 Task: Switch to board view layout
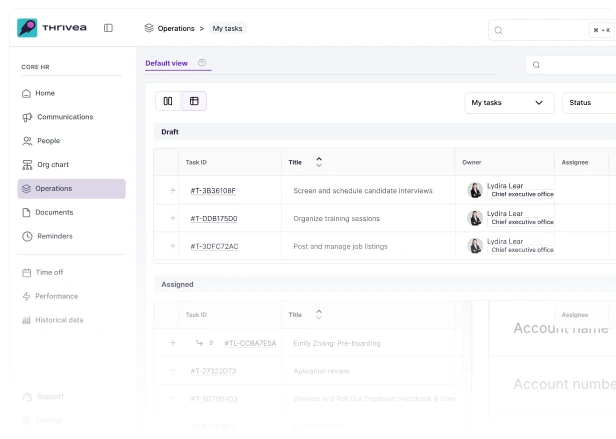[x=168, y=101]
